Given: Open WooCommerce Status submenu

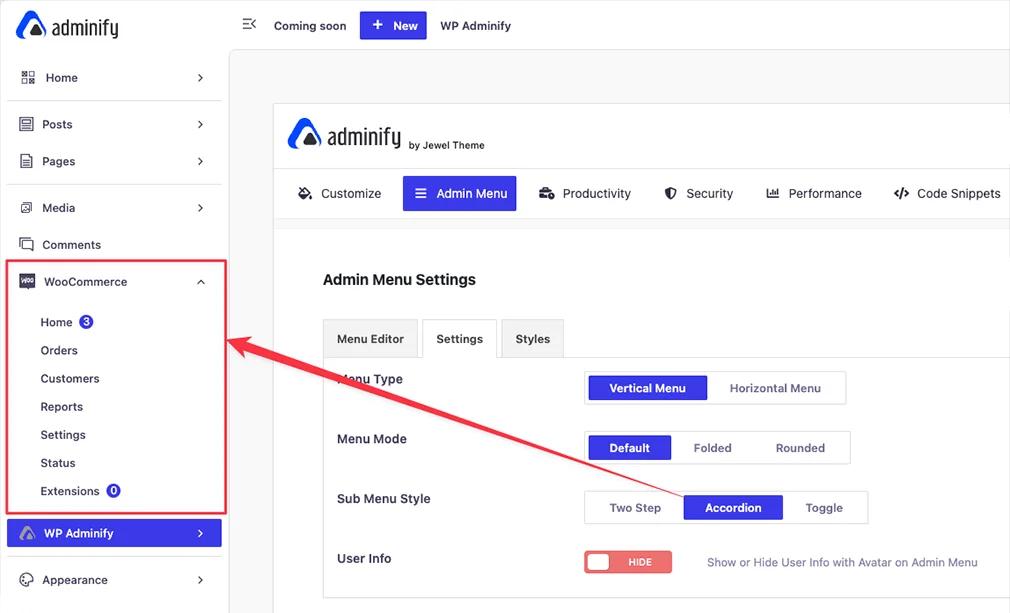Looking at the screenshot, I should point(58,463).
